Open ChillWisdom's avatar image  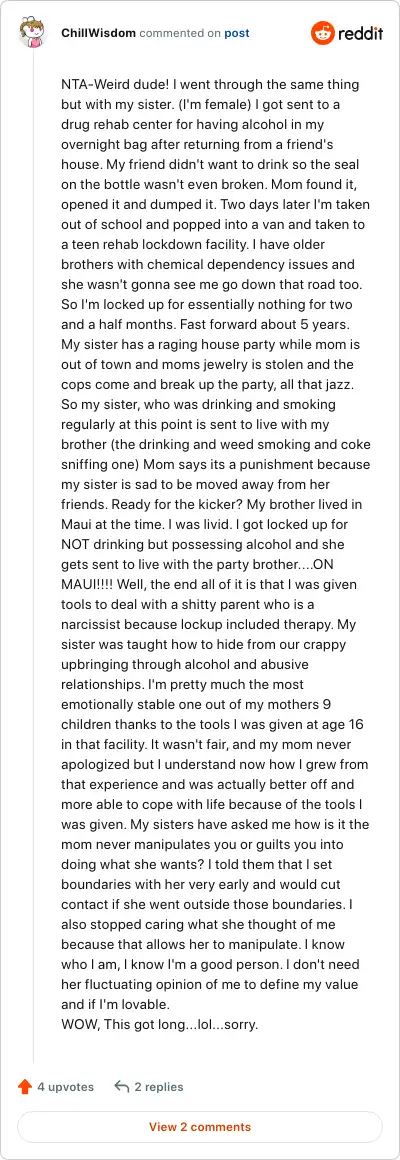tap(33, 33)
